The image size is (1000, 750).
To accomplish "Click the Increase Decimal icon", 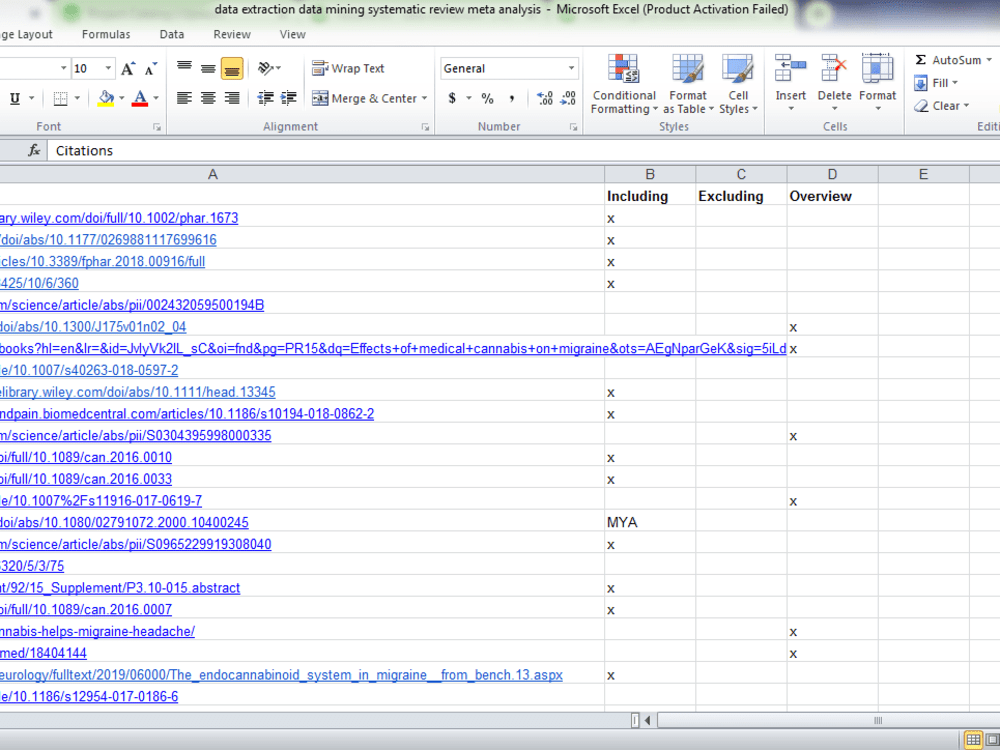I will [545, 98].
